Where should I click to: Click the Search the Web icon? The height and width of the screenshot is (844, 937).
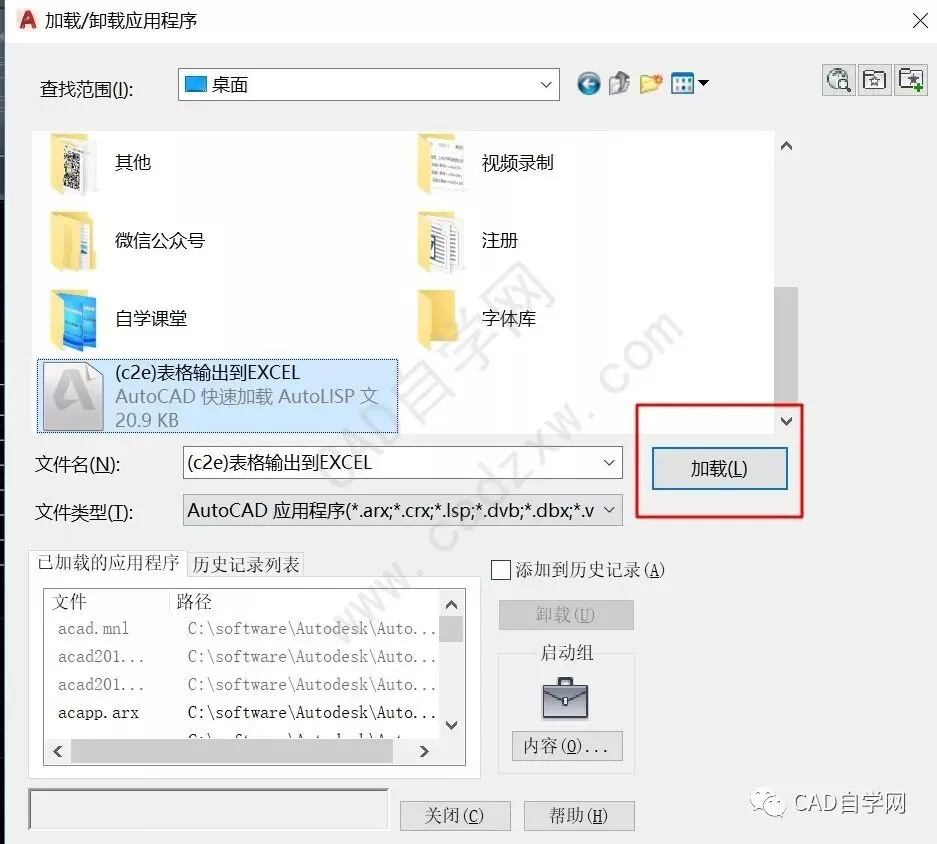(838, 79)
